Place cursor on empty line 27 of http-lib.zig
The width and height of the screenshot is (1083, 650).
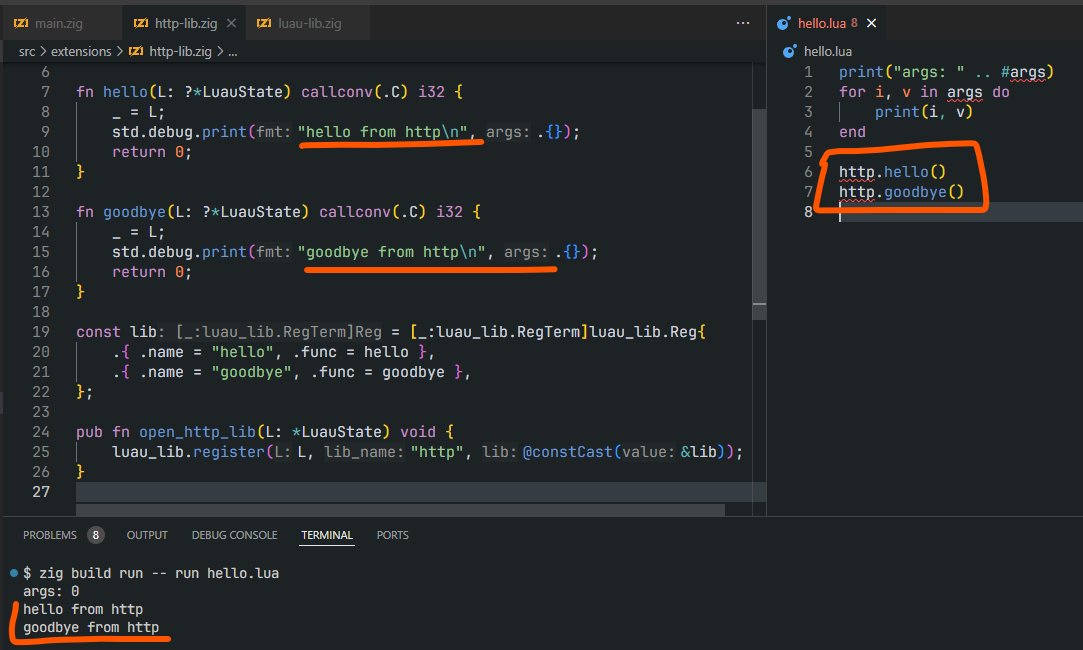[414, 492]
